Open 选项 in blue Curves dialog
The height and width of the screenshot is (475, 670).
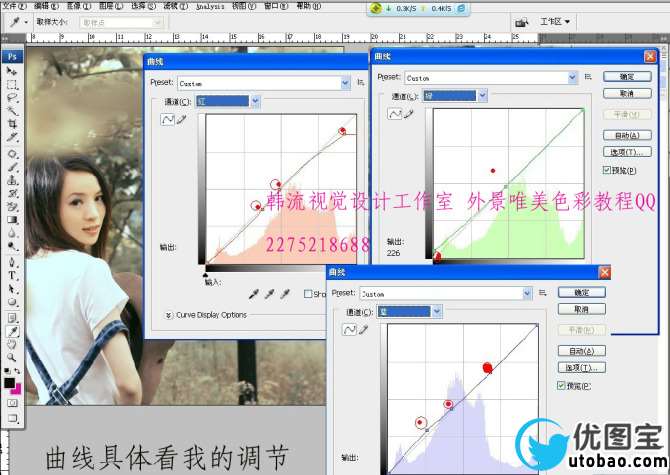[582, 367]
